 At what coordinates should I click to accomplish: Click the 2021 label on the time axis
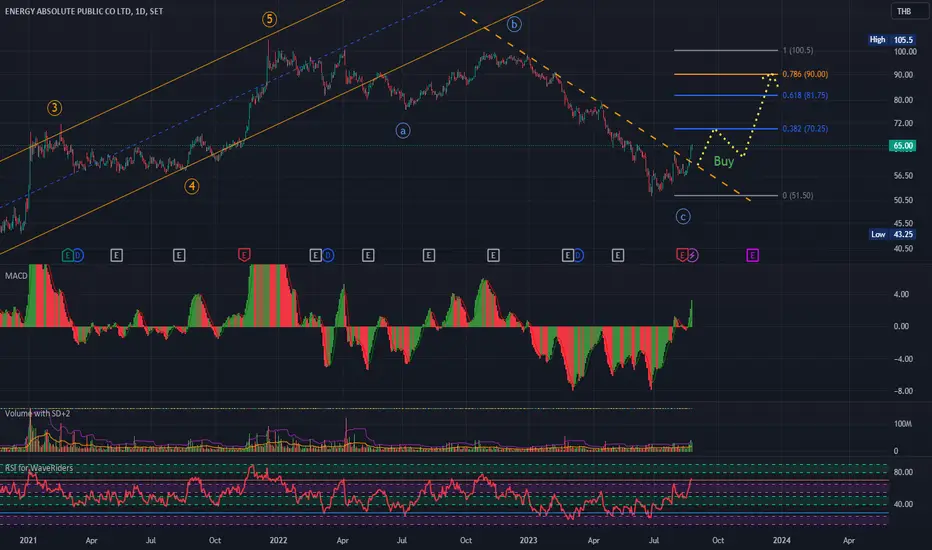(x=28, y=540)
